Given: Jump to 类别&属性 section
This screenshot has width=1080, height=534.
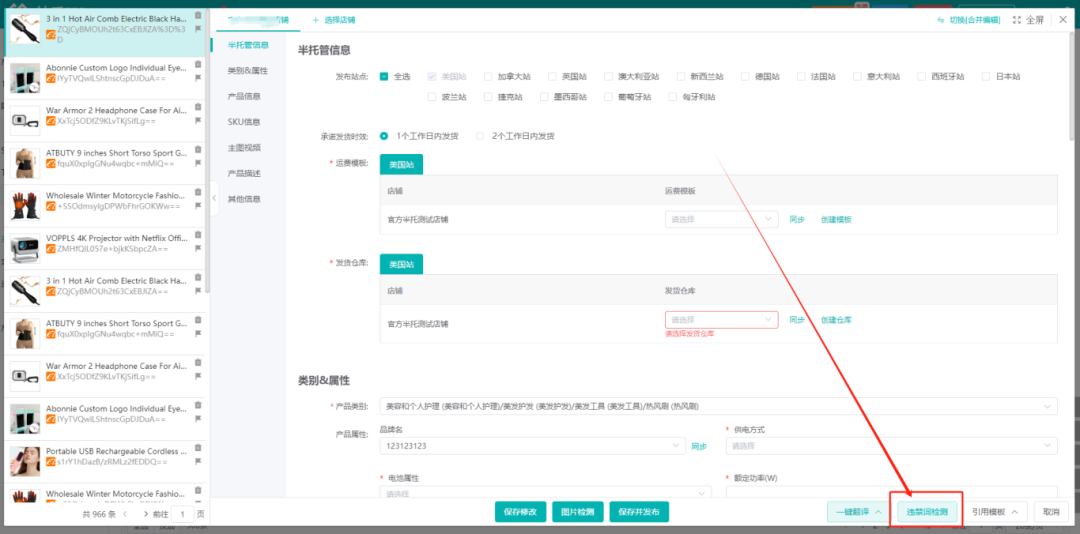Looking at the screenshot, I should point(247,71).
